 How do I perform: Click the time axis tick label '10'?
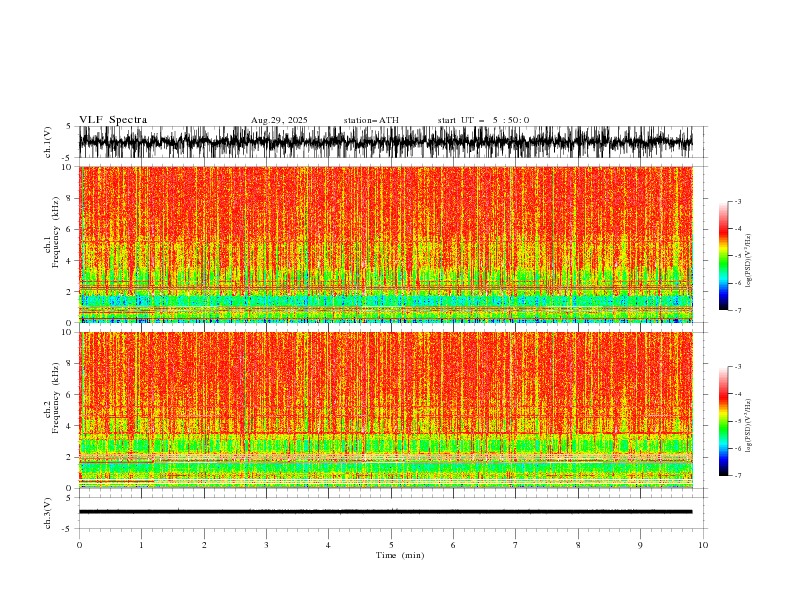[703, 545]
